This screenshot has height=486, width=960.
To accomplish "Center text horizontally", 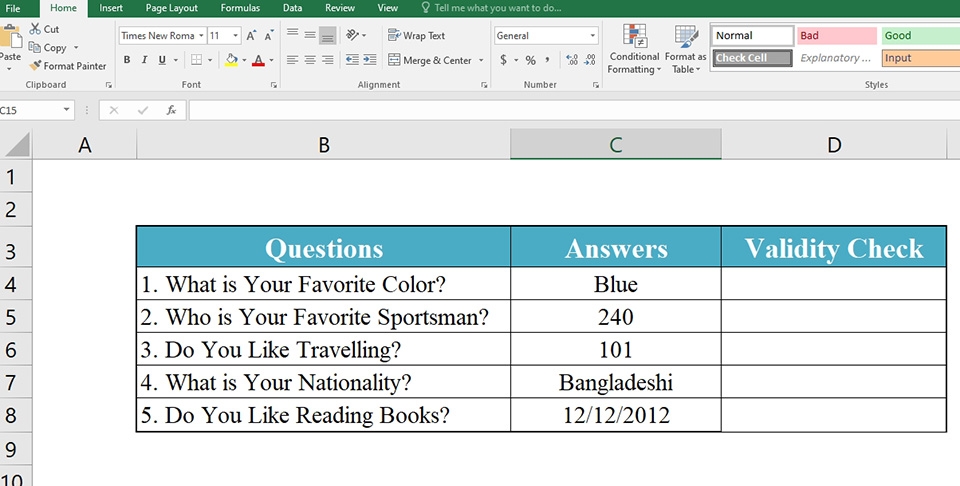I will point(310,60).
